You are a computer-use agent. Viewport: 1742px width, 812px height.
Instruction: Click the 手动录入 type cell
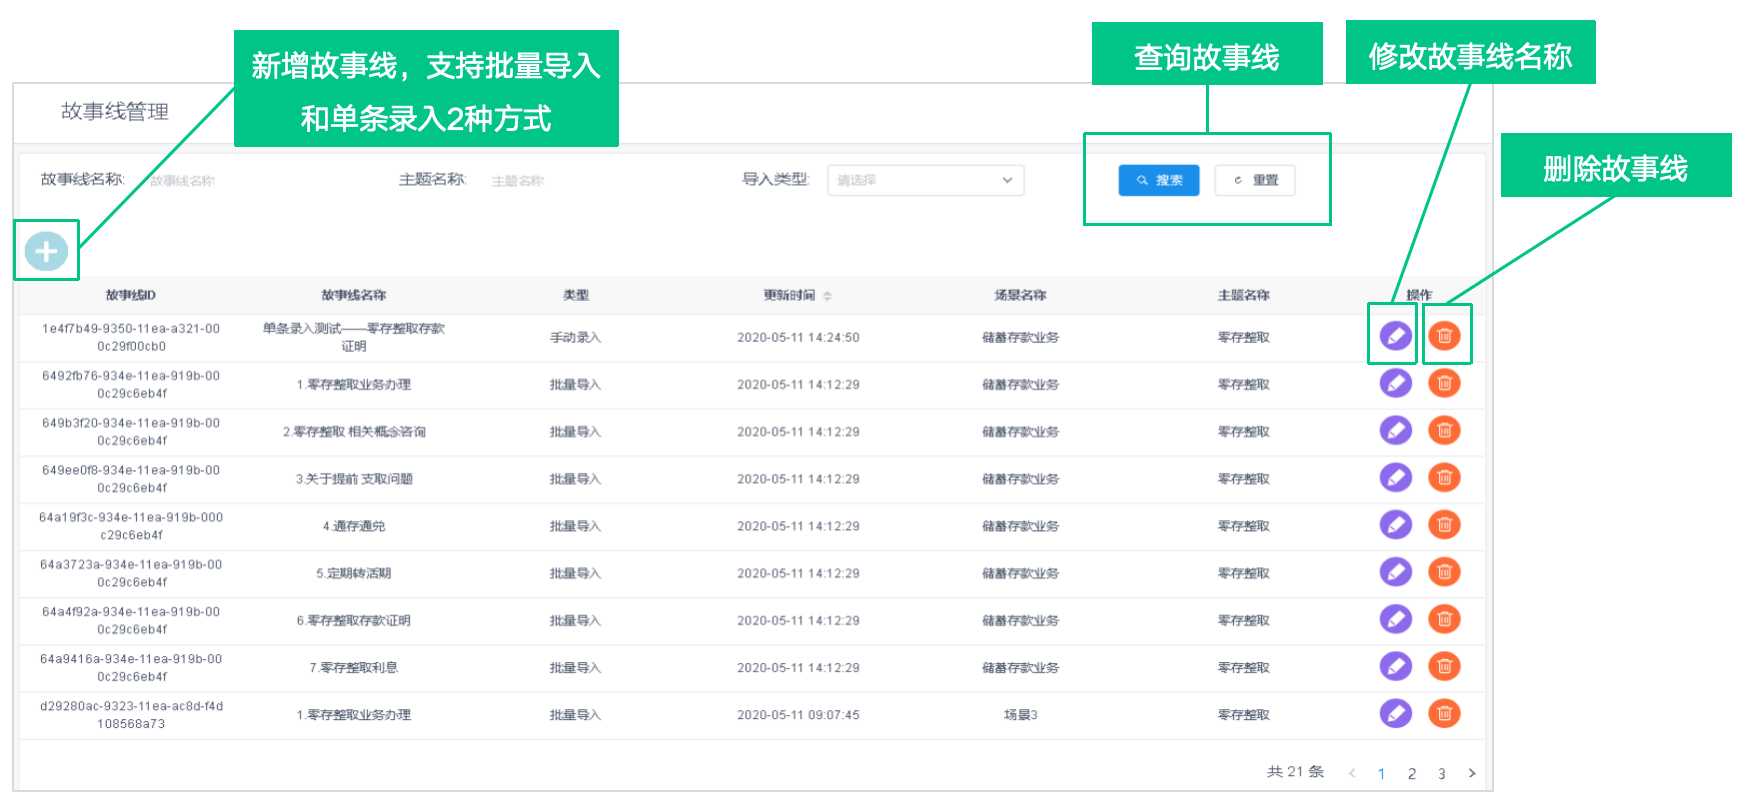575,337
